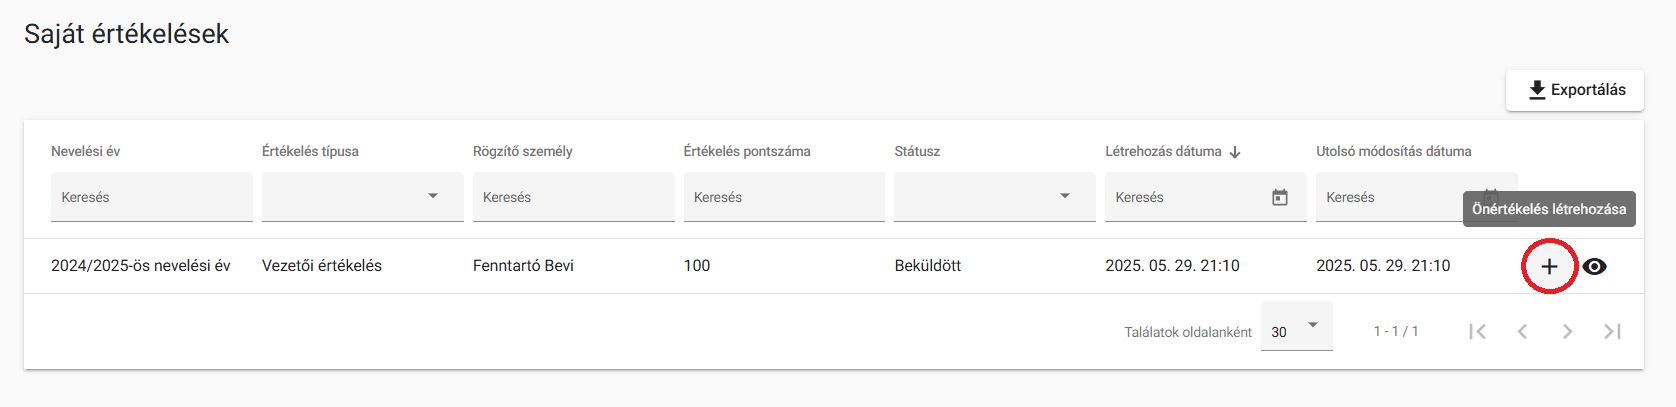The width and height of the screenshot is (1676, 407).
Task: Click the Nevelési év search field
Action: pyautogui.click(x=152, y=197)
